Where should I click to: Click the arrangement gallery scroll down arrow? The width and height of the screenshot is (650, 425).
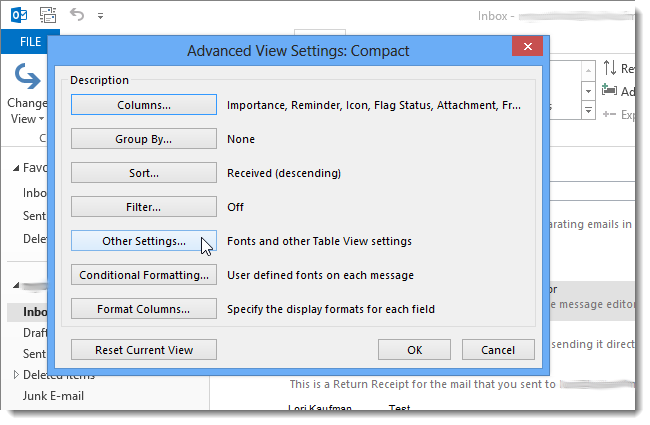pos(588,91)
